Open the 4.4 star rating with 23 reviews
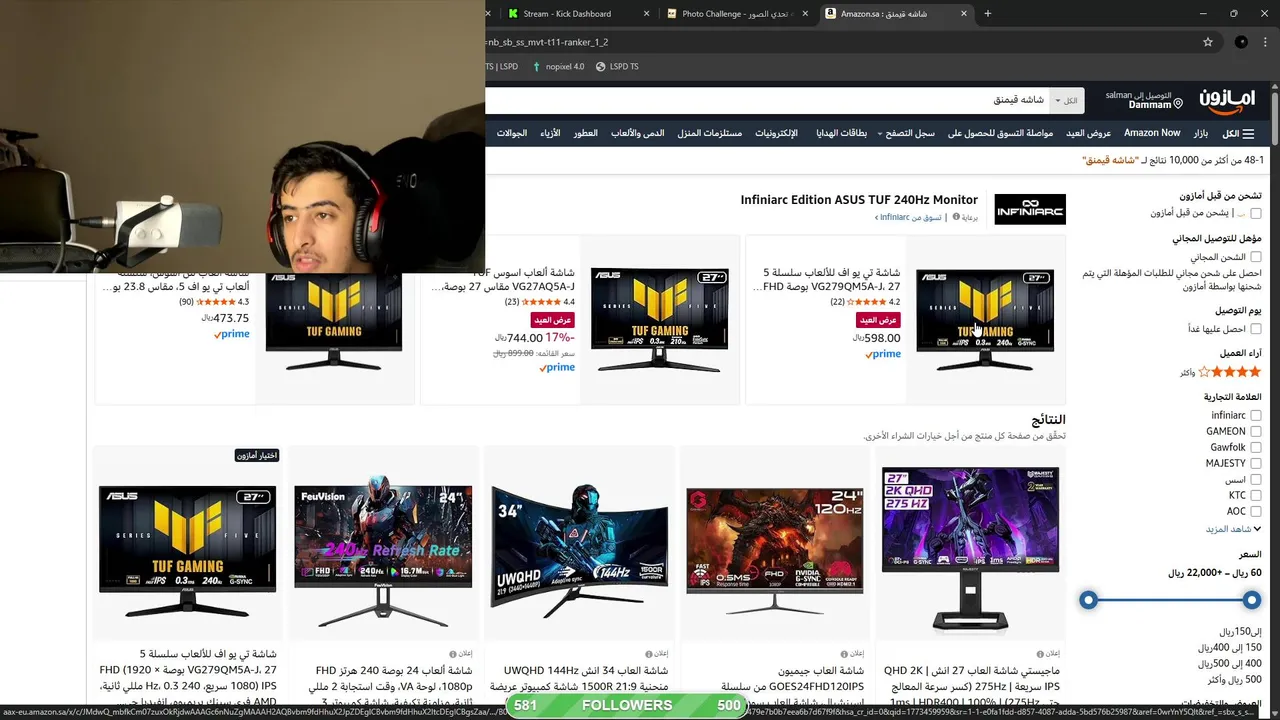1280x720 pixels. pyautogui.click(x=540, y=302)
